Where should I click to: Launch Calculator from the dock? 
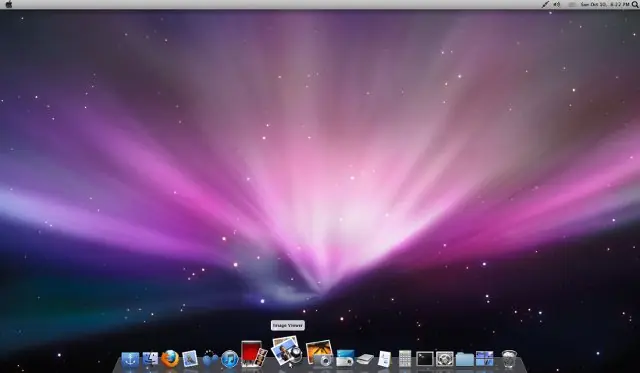pyautogui.click(x=405, y=359)
